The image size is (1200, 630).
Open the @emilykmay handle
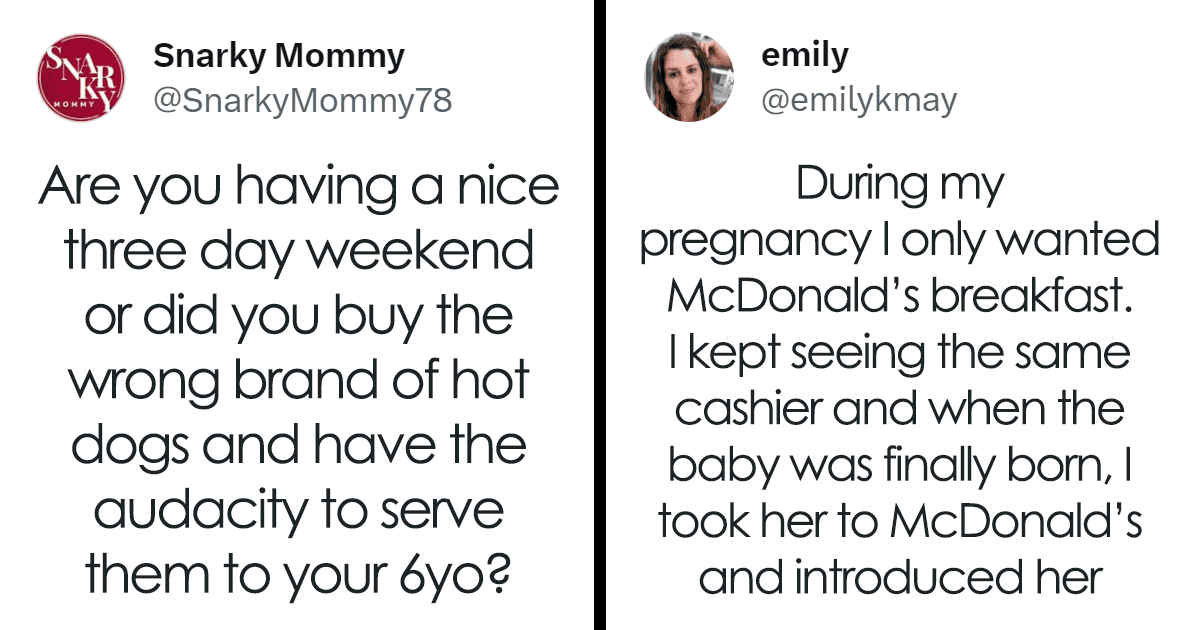coord(859,100)
